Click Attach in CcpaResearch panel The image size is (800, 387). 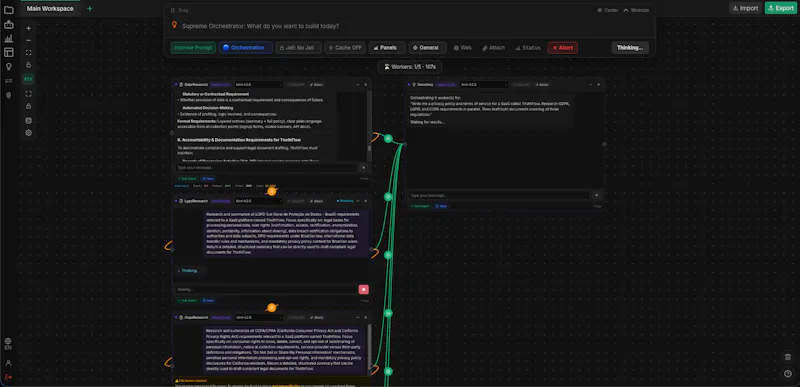(316, 317)
